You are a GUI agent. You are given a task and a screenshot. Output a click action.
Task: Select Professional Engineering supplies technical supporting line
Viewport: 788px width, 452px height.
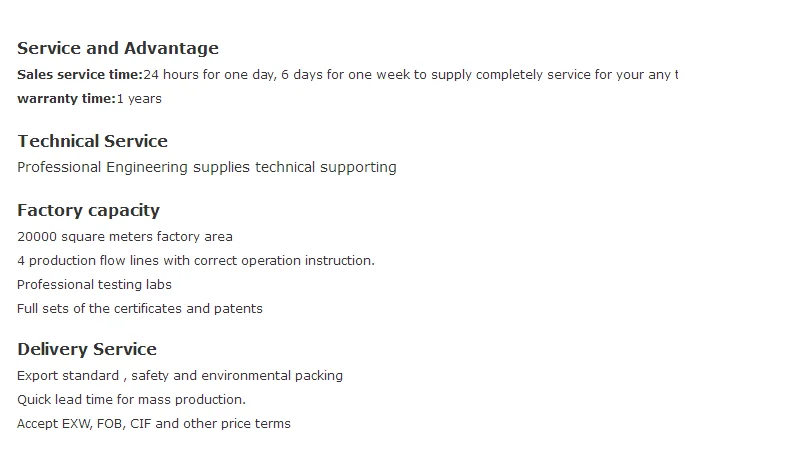(x=207, y=167)
